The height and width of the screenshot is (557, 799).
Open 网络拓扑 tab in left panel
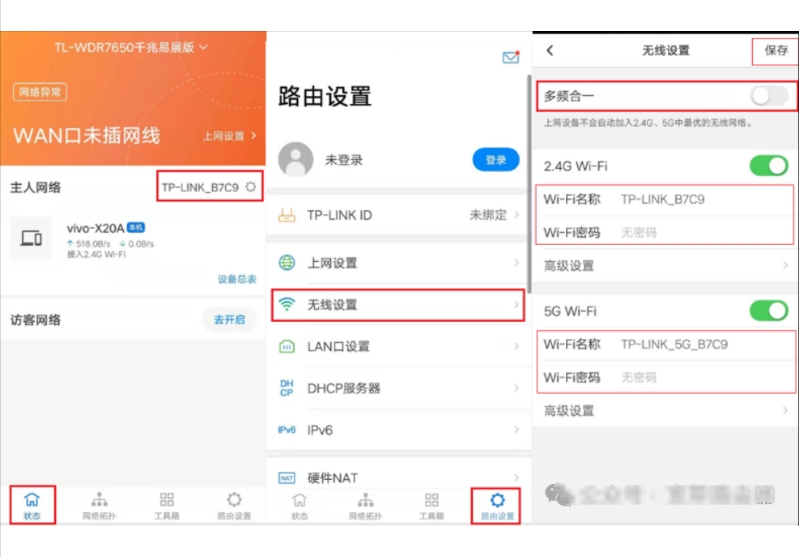(99, 506)
